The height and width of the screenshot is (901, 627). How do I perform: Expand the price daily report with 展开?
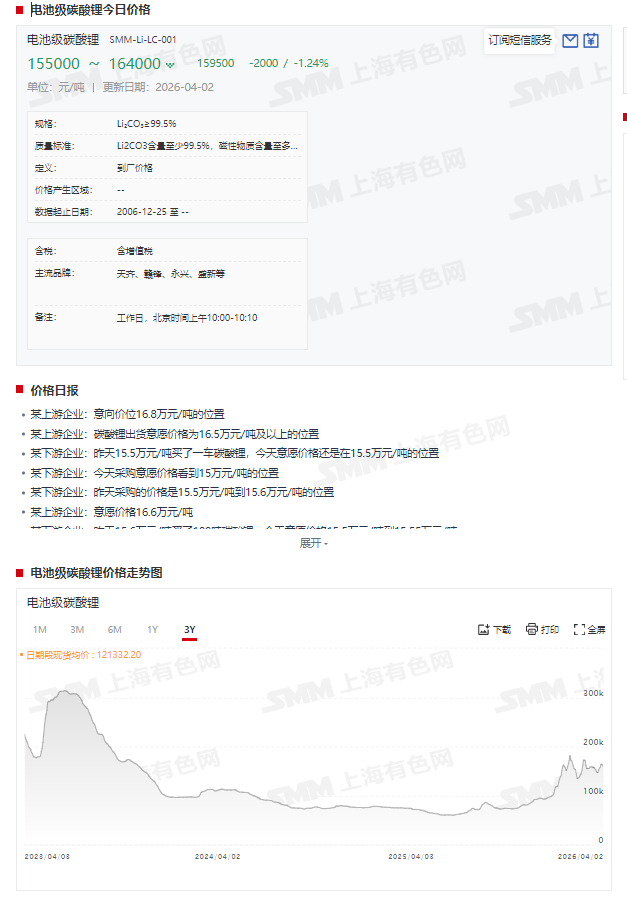tap(313, 543)
